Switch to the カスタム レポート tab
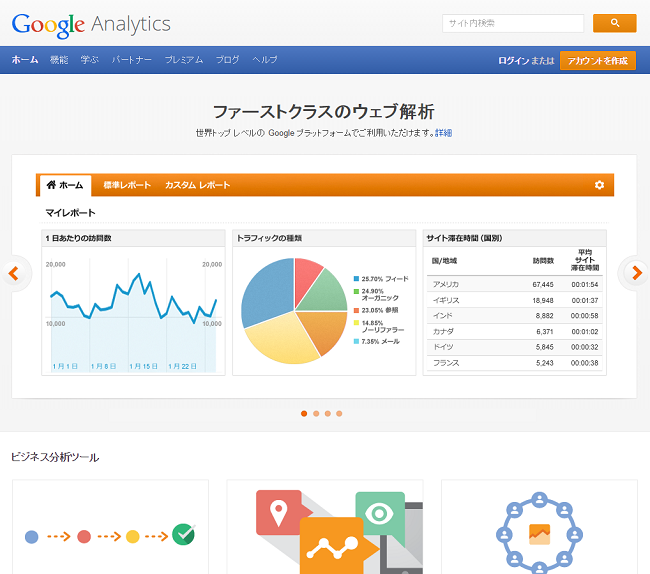 197,185
